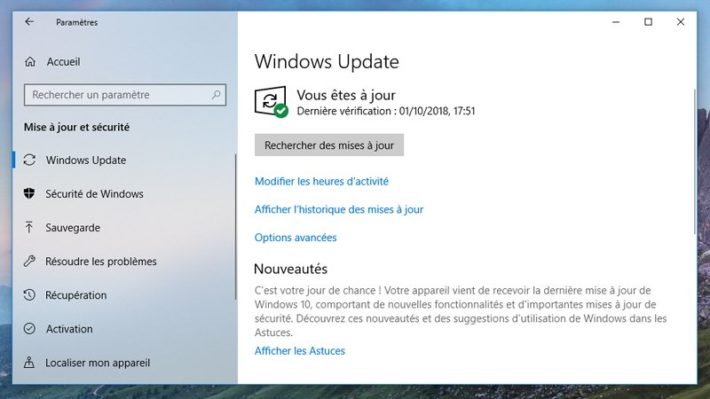Select Récupération in sidebar

76,295
